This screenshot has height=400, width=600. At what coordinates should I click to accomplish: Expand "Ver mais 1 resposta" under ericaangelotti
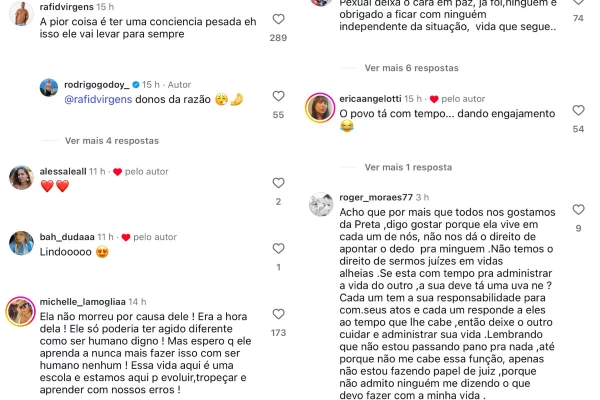tap(408, 167)
